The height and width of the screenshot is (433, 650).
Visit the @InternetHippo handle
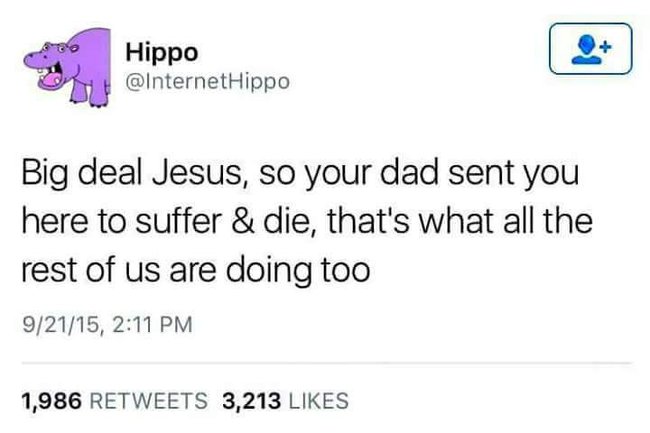pos(207,82)
